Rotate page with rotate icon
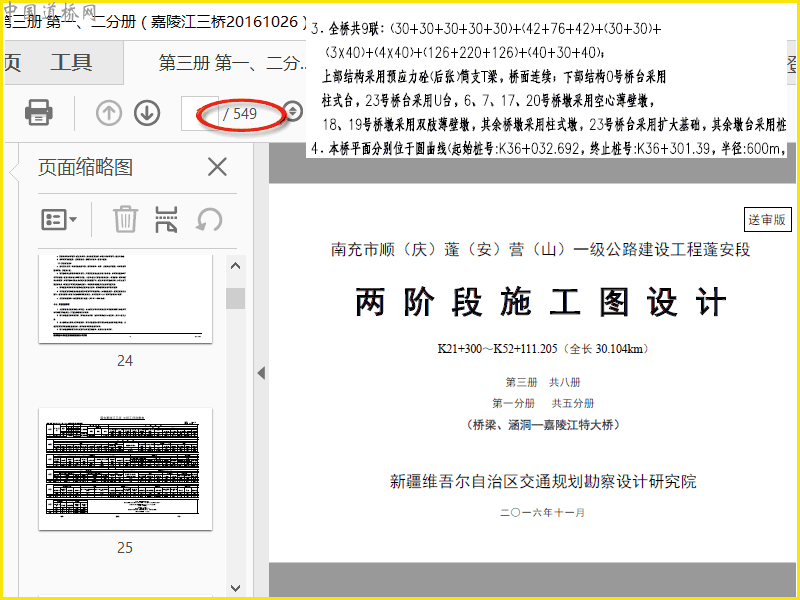Image resolution: width=800 pixels, height=600 pixels. coord(209,220)
